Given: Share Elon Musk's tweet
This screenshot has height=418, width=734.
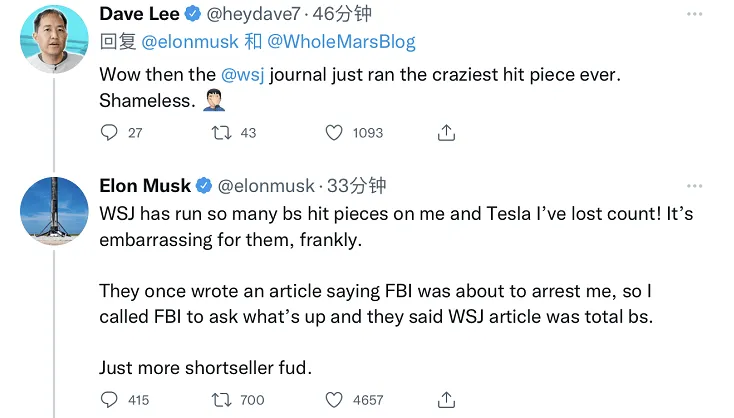Looking at the screenshot, I should (447, 399).
